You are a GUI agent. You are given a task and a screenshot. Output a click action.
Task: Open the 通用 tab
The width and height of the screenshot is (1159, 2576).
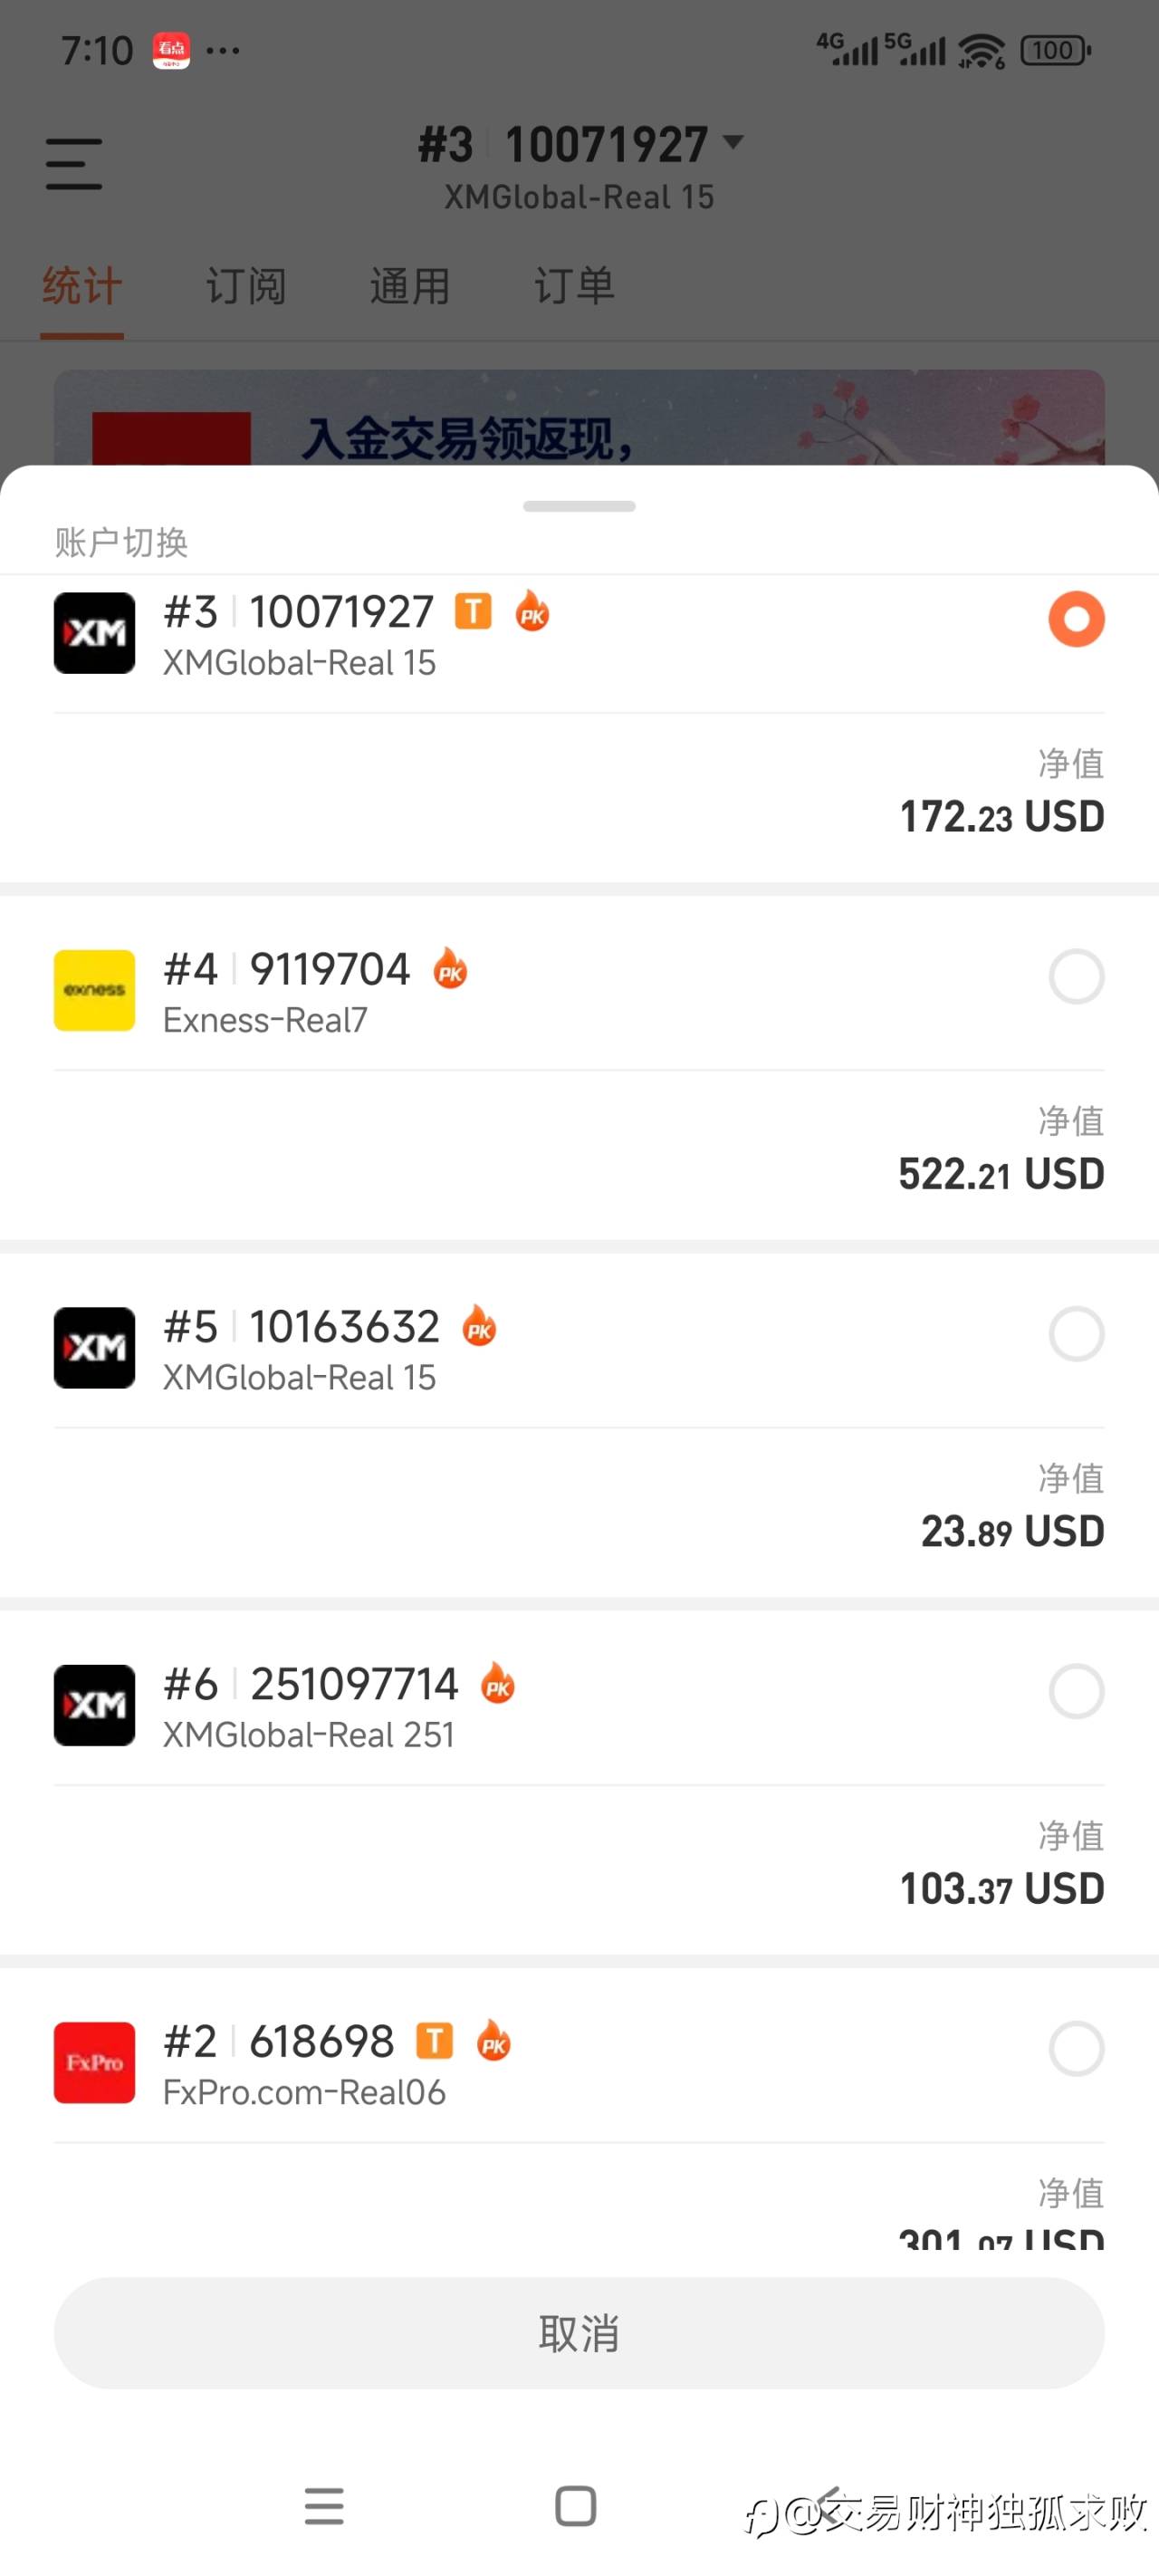point(410,286)
